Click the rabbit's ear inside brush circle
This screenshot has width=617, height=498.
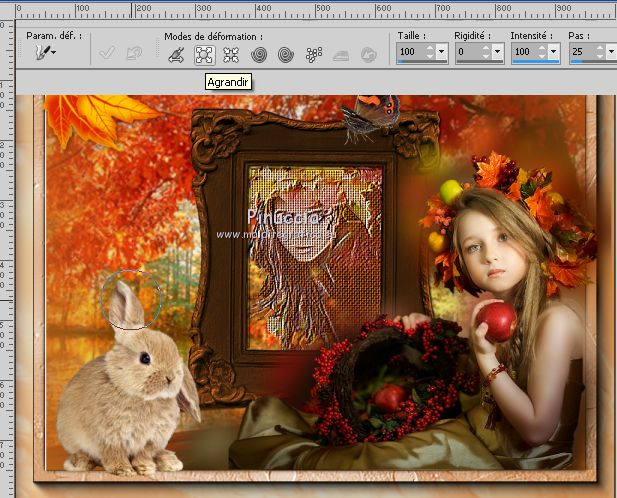pyautogui.click(x=126, y=304)
